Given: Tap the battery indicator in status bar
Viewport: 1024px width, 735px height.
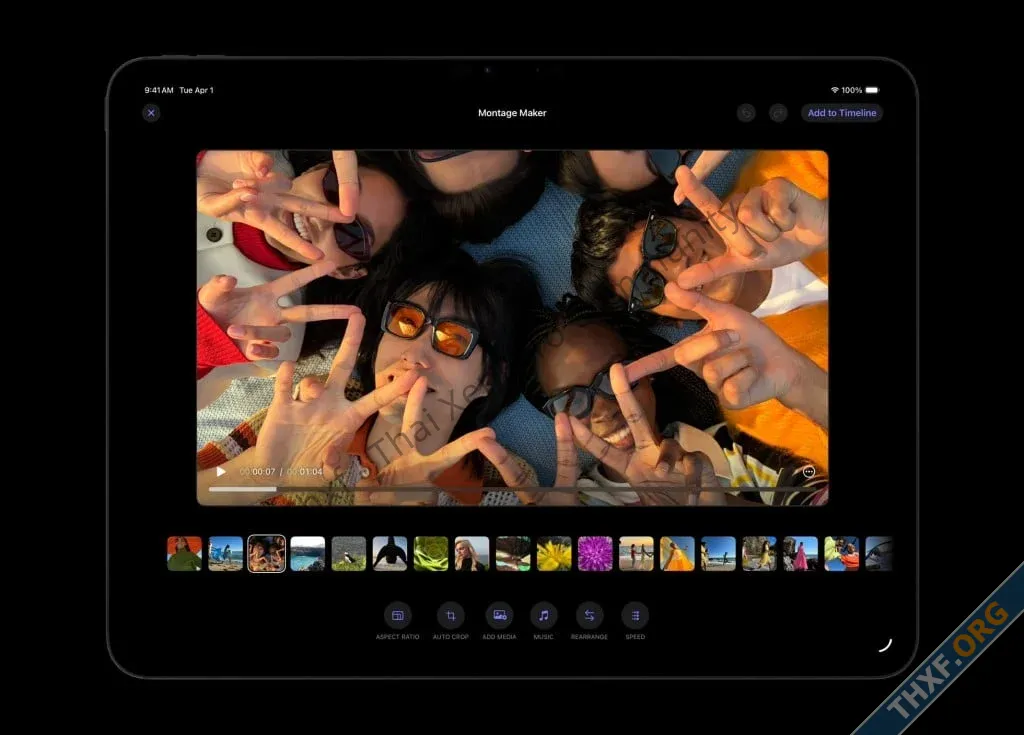Looking at the screenshot, I should (x=872, y=90).
